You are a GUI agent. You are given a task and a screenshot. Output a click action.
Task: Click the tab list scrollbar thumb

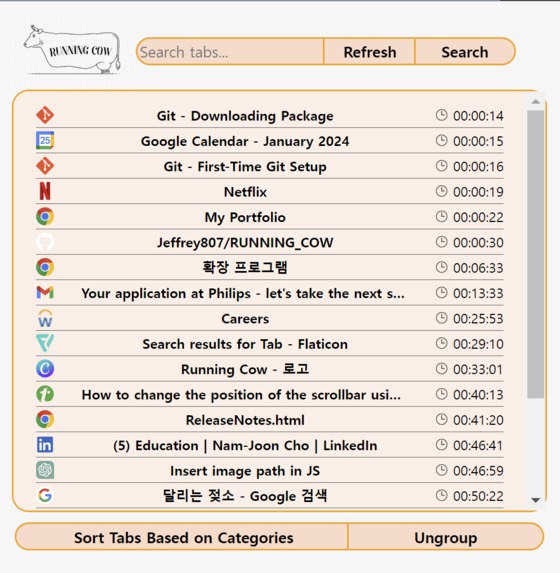[x=536, y=254]
